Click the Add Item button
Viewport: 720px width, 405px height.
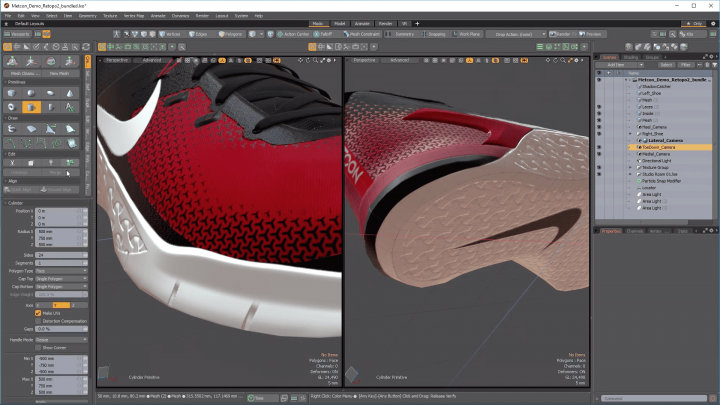[x=617, y=64]
